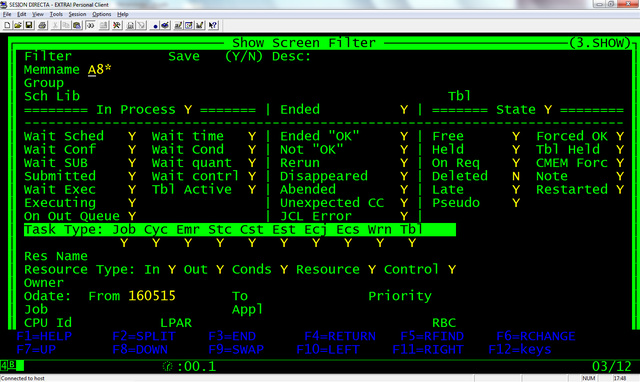Click the application icon in title bar
The image size is (640, 382).
pyautogui.click(x=4, y=4)
